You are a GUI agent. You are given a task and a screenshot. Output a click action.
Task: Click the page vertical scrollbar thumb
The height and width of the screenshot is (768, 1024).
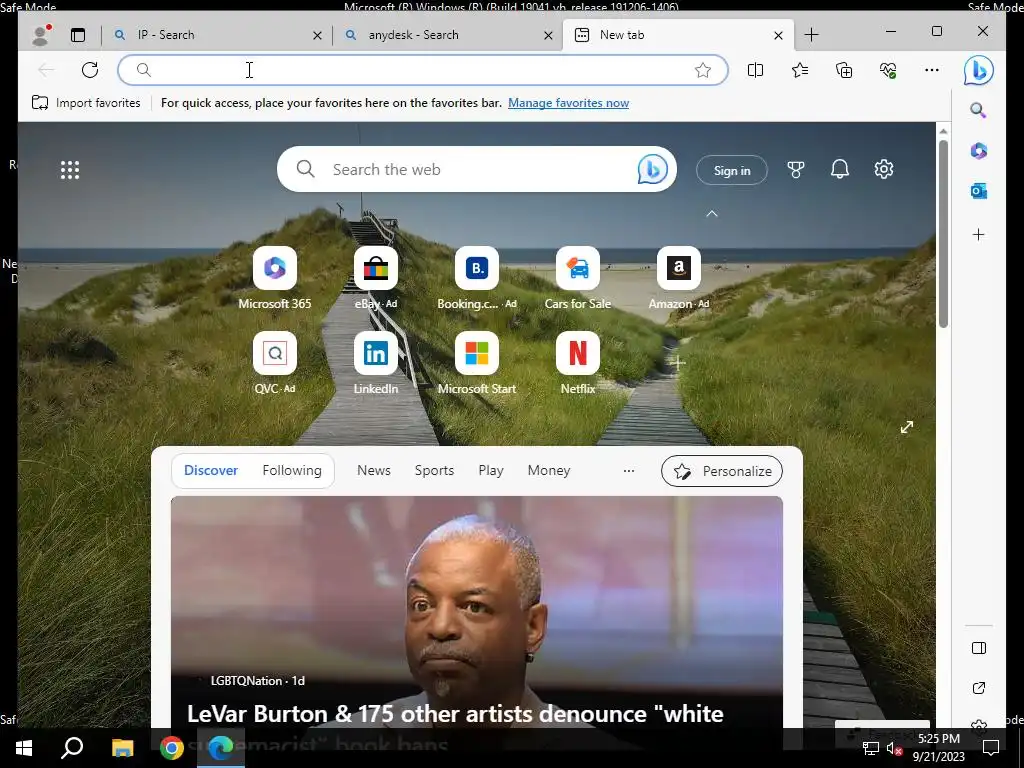(943, 234)
